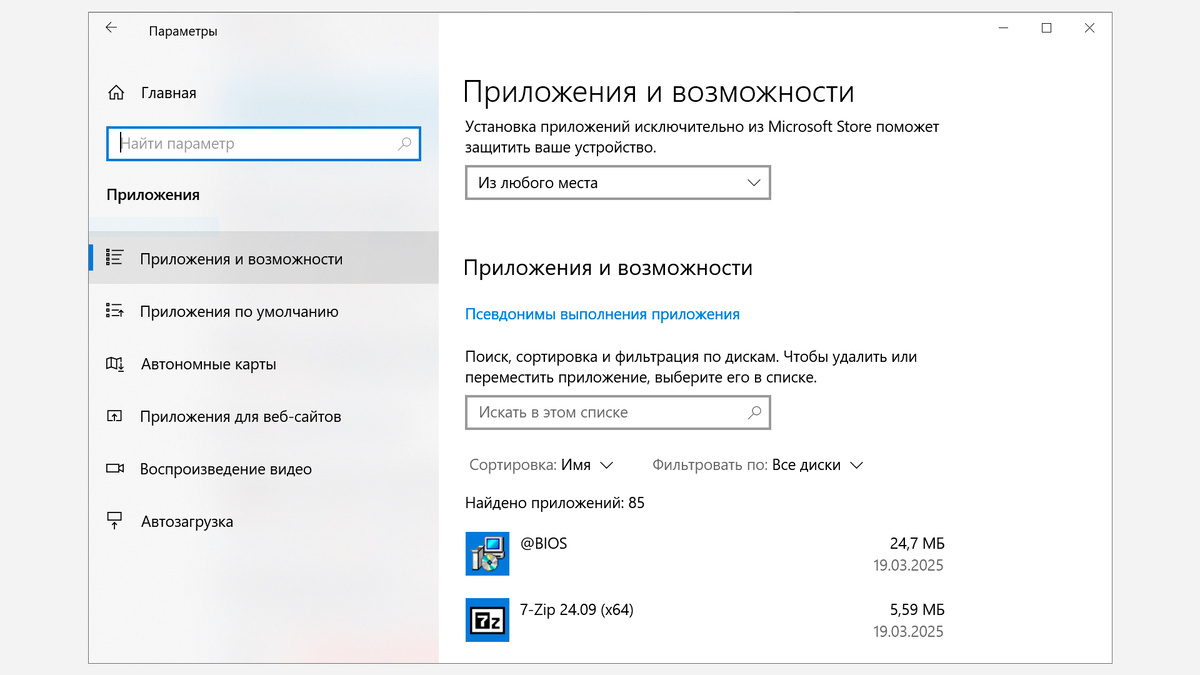Click the Найдено приложений: 85 text
Image resolution: width=1200 pixels, height=675 pixels.
point(555,503)
